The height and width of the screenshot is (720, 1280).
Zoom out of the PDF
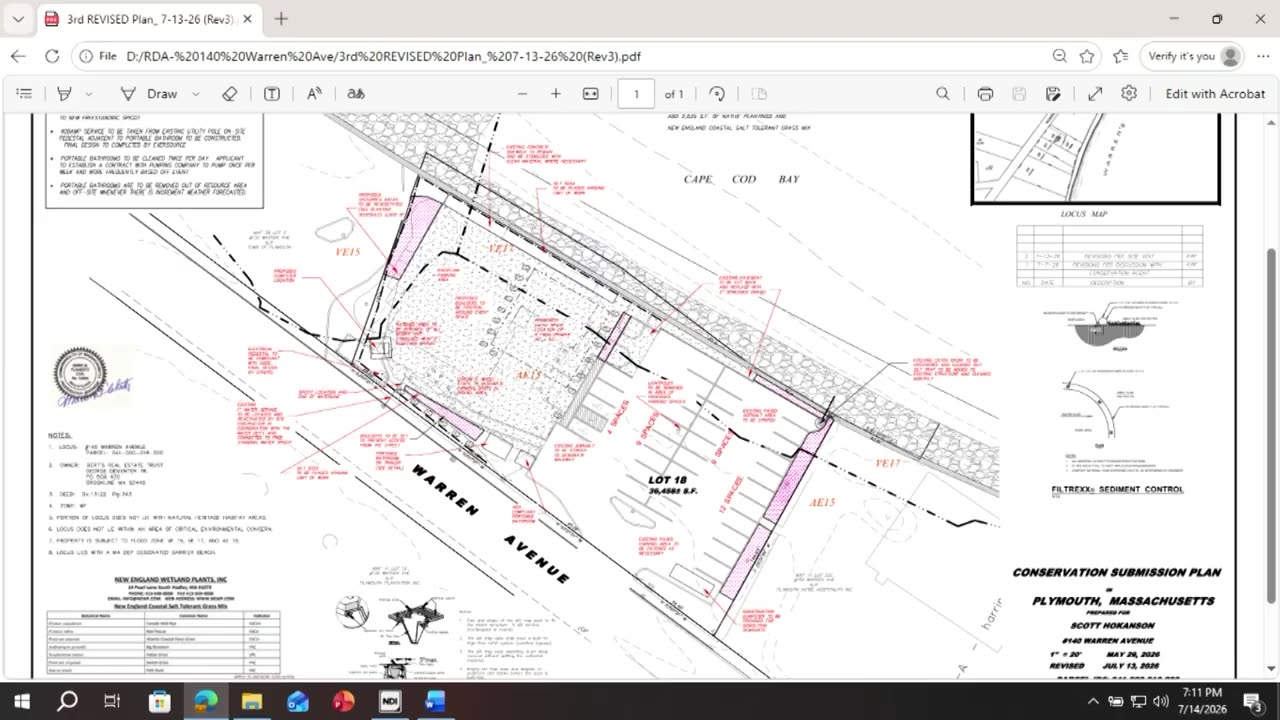coord(522,94)
